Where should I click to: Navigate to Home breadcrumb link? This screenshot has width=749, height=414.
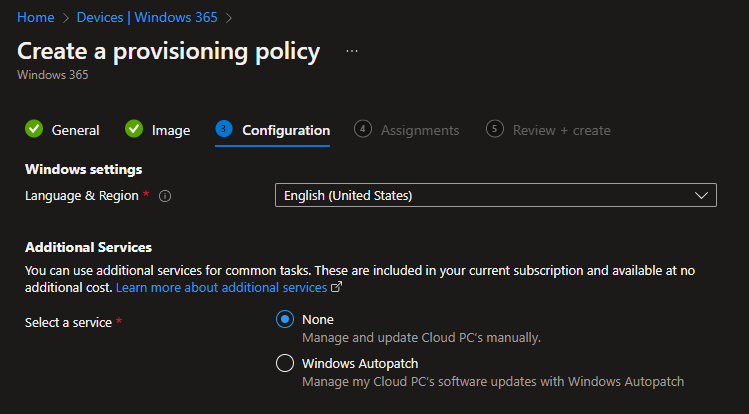tap(36, 17)
